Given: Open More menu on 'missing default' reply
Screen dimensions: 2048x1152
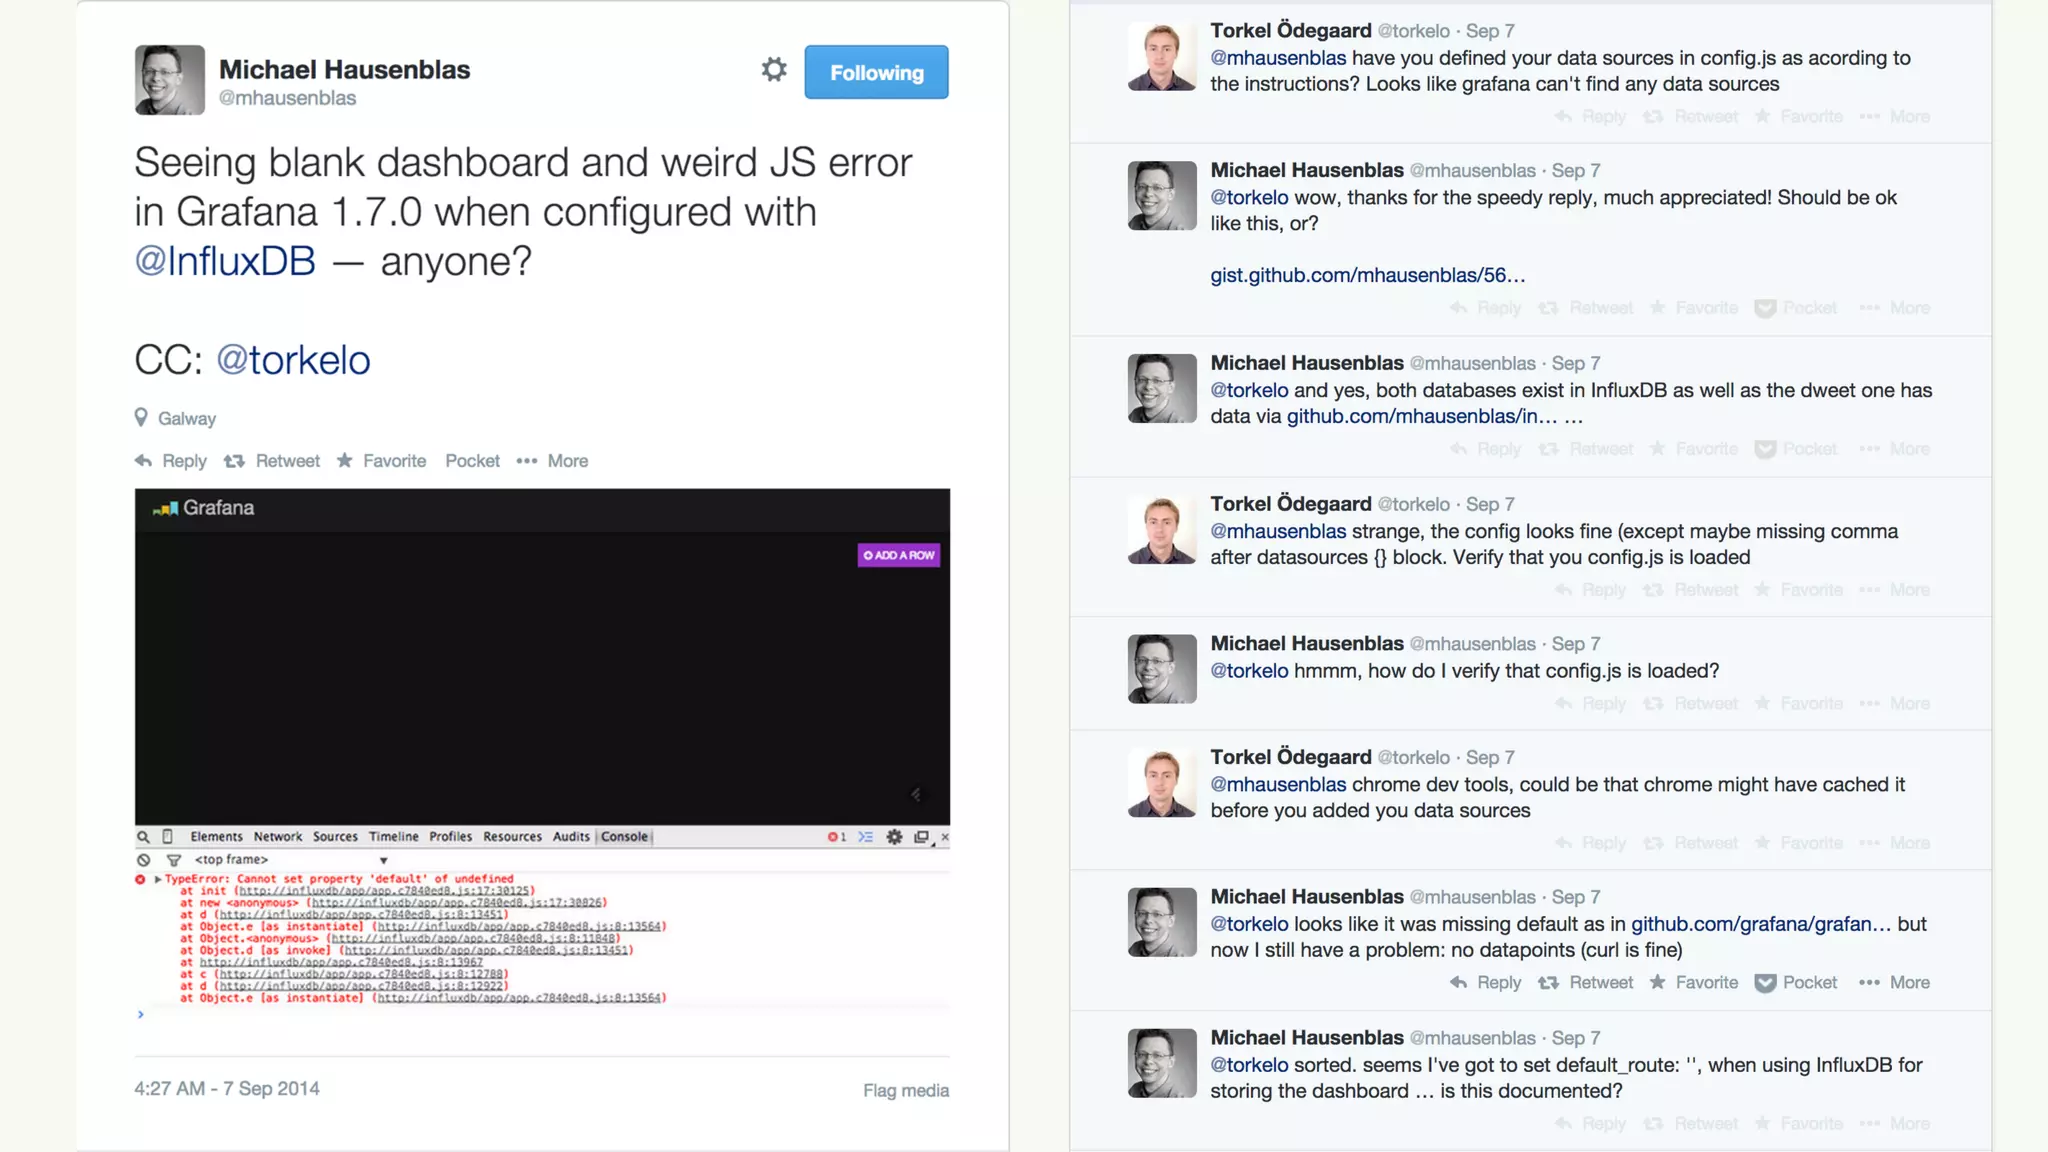Looking at the screenshot, I should (x=1895, y=983).
